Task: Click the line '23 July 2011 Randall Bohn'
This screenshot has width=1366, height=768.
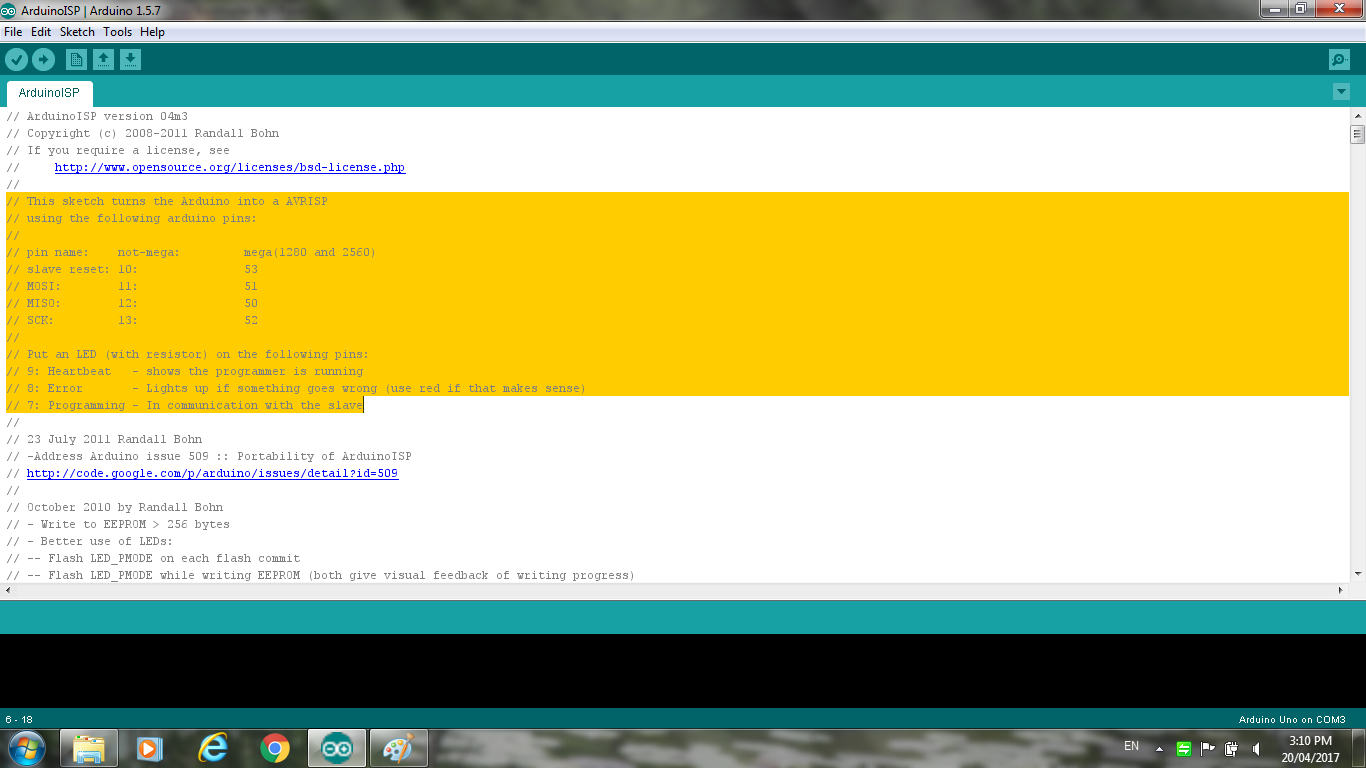Action: click(104, 439)
